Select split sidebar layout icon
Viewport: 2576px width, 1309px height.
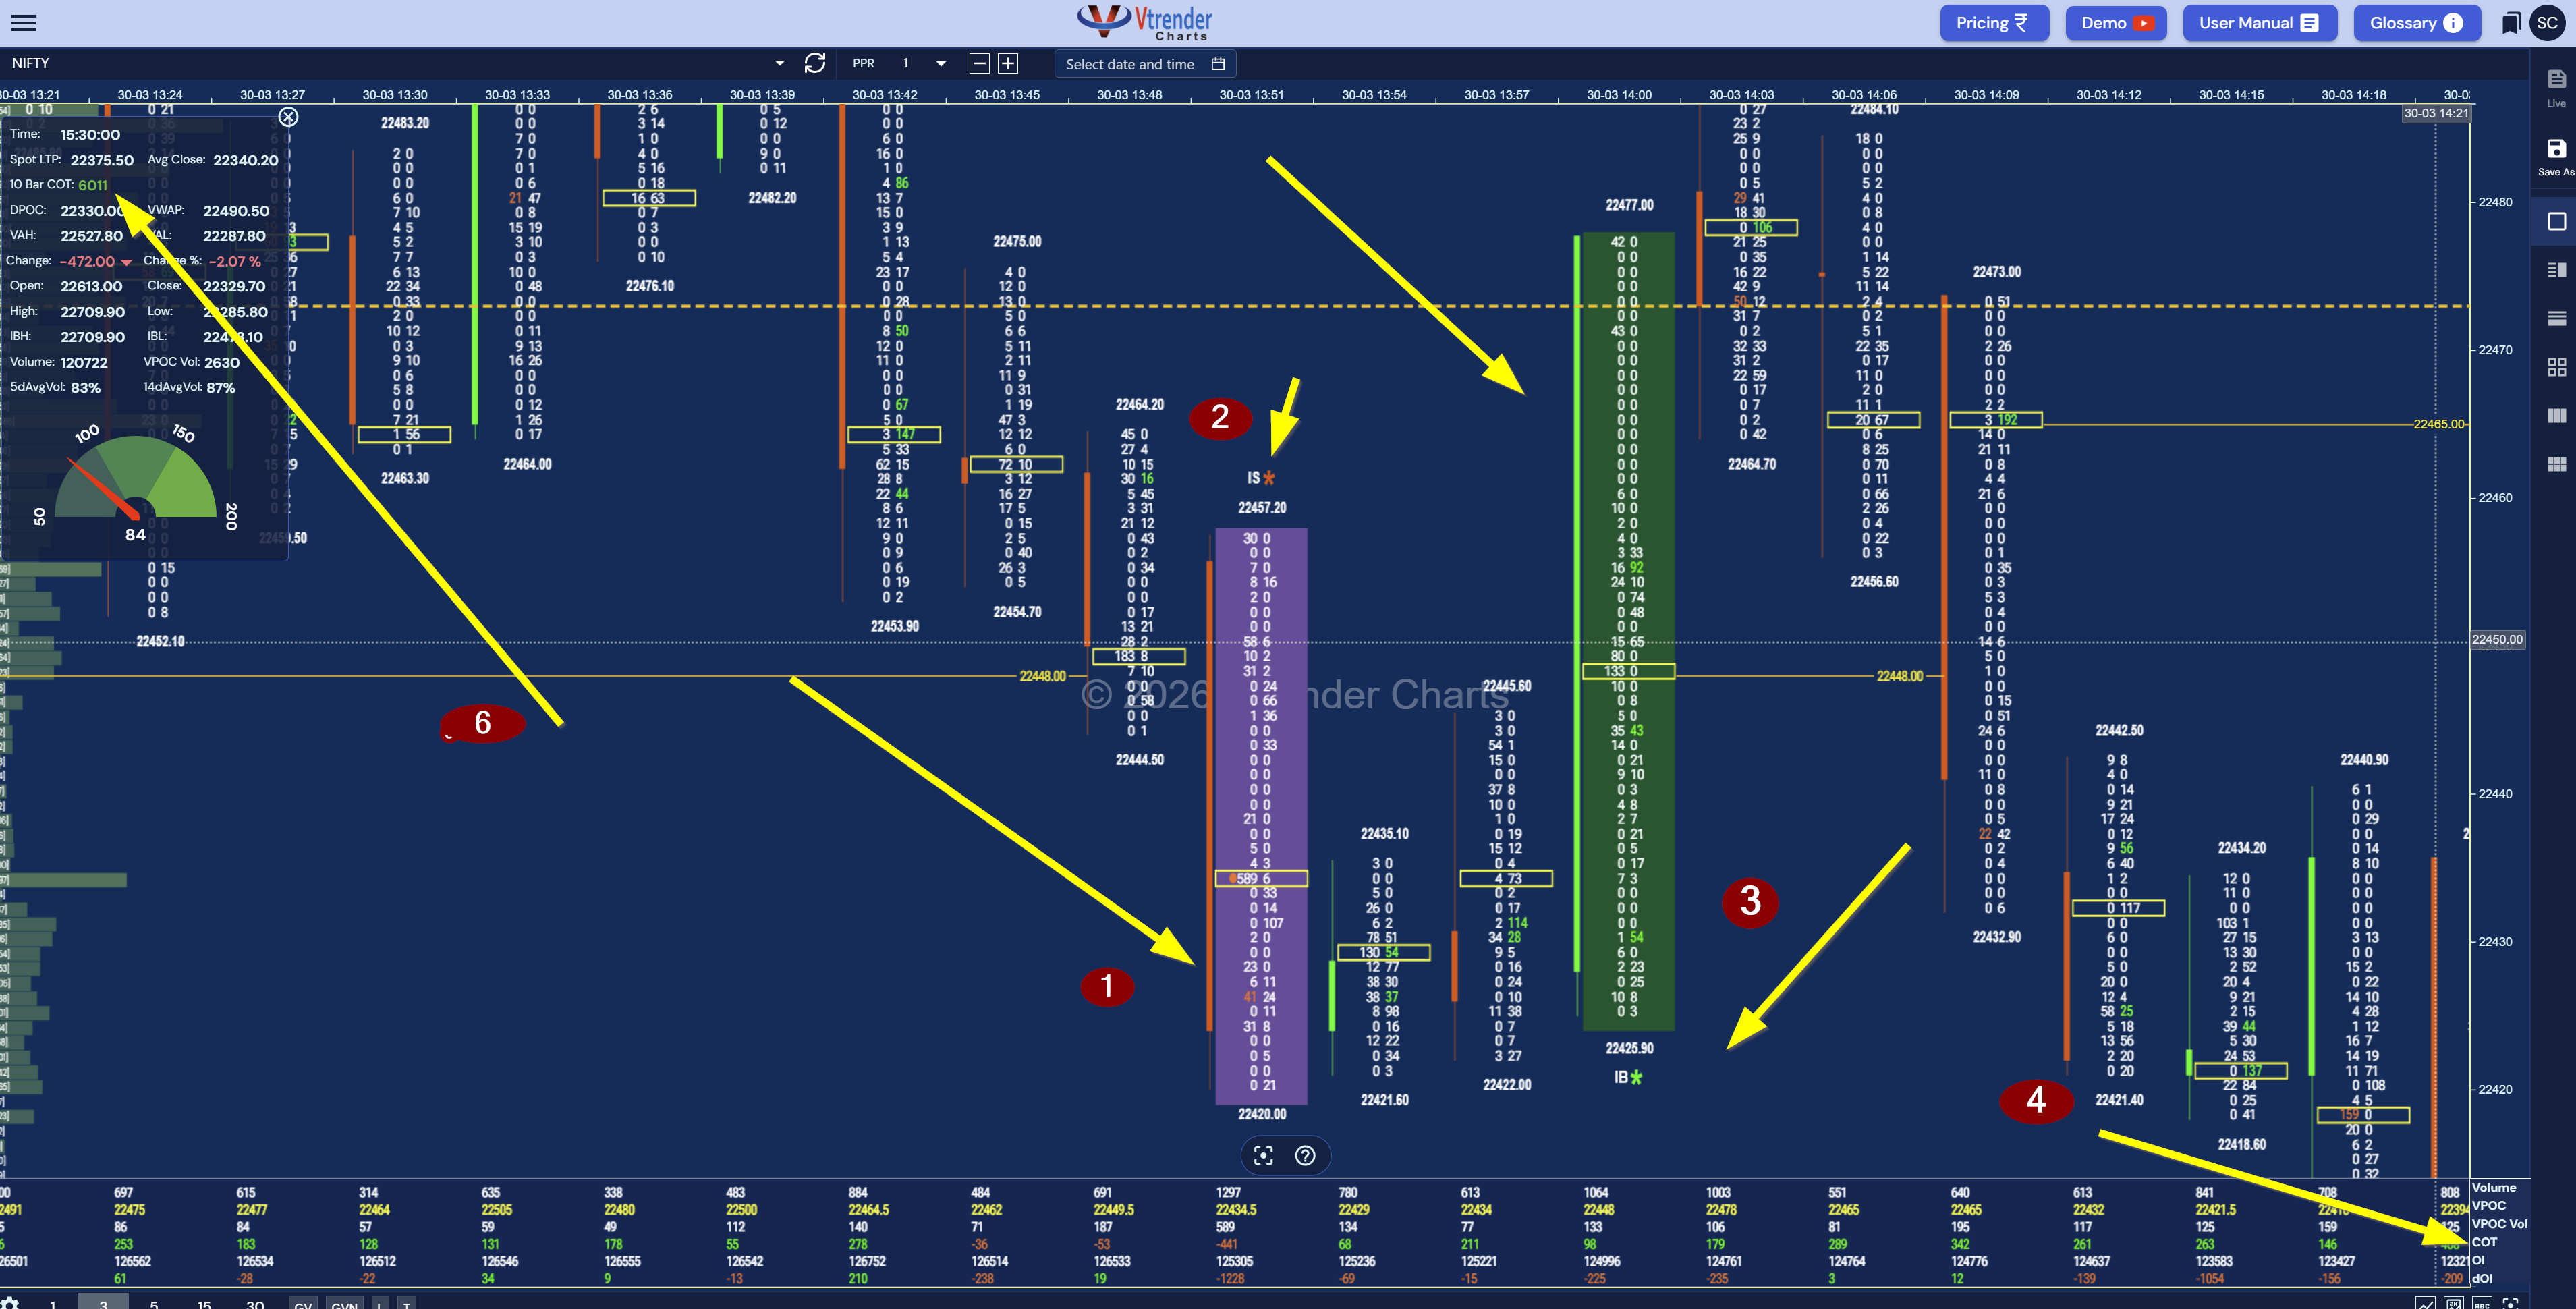2556,269
